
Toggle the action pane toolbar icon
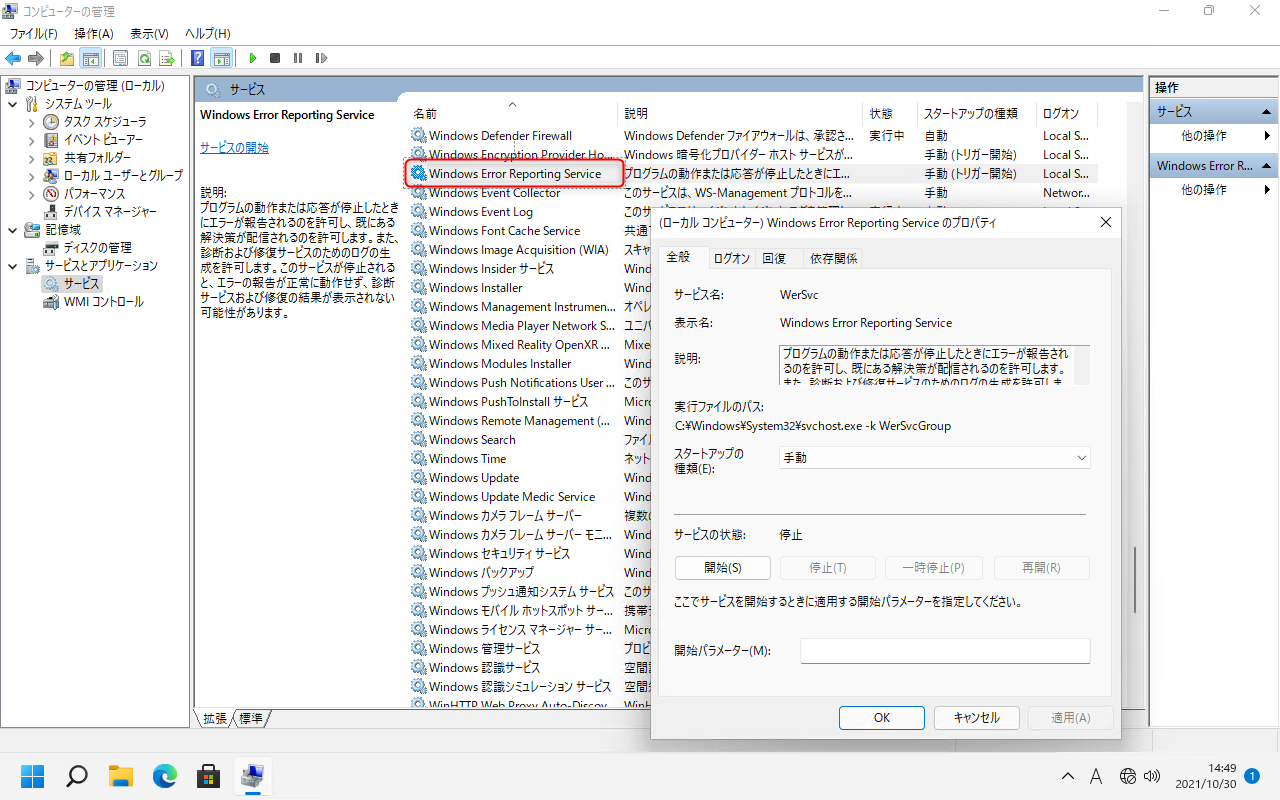pos(221,58)
